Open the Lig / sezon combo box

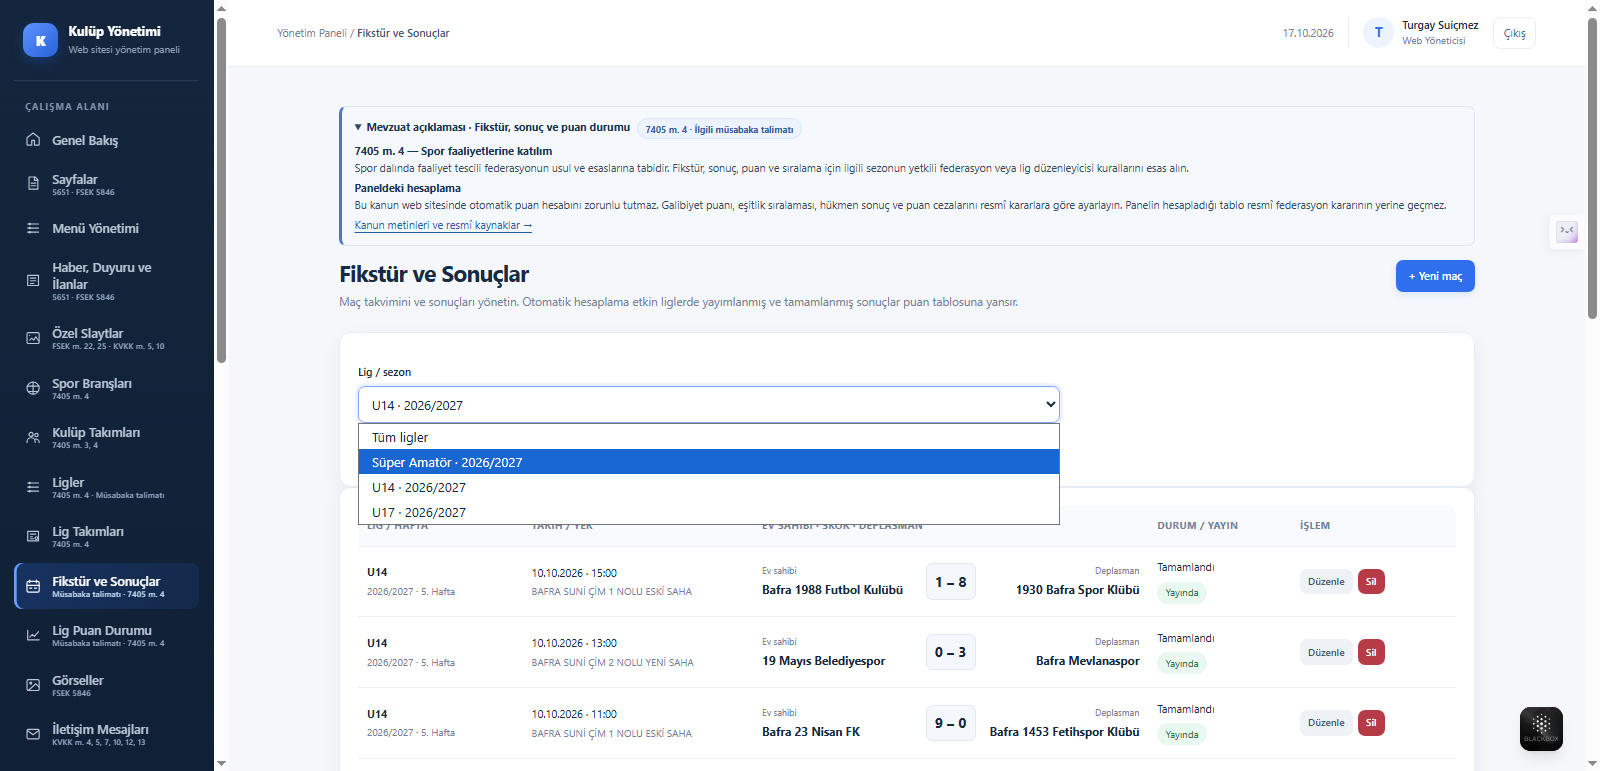pyautogui.click(x=708, y=405)
